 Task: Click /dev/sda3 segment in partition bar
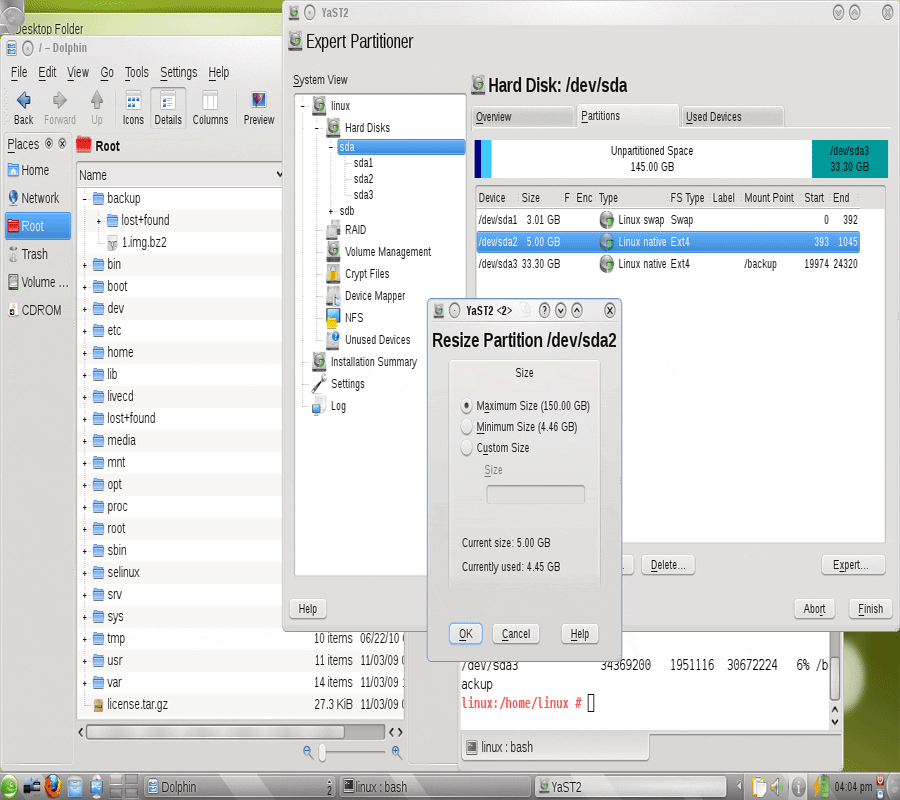(x=849, y=159)
